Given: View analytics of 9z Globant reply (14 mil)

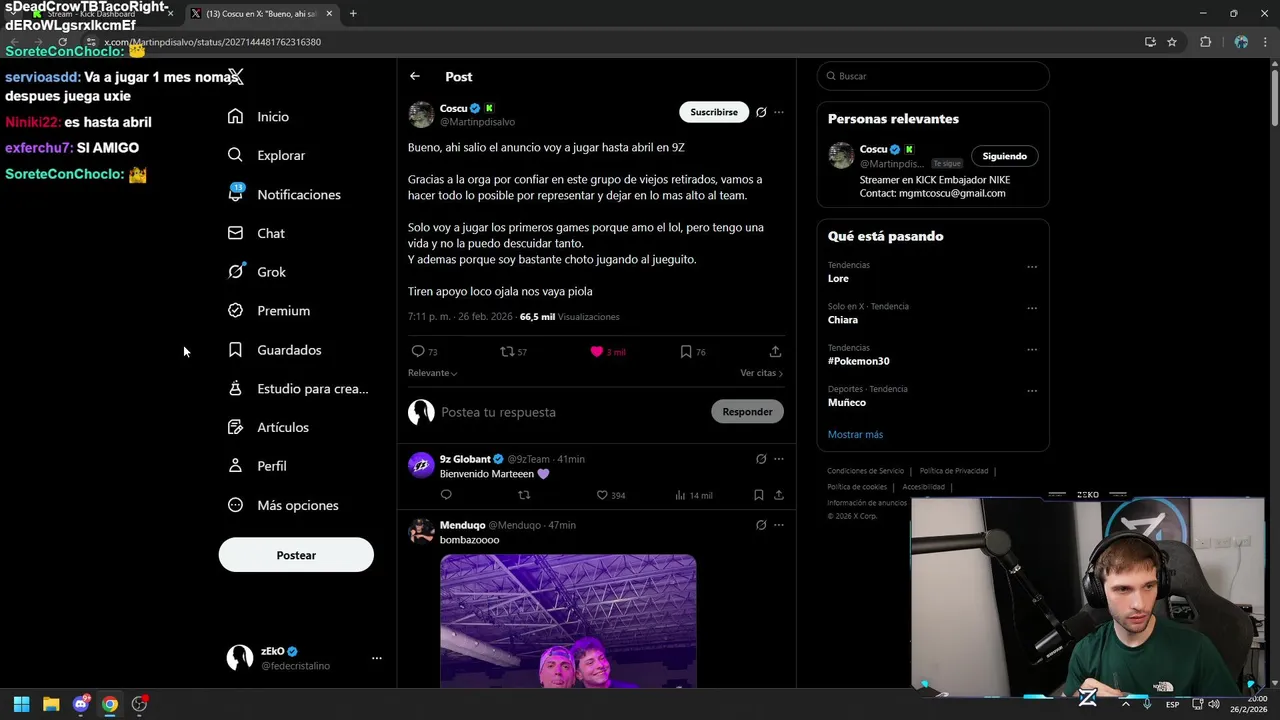Looking at the screenshot, I should click(693, 495).
